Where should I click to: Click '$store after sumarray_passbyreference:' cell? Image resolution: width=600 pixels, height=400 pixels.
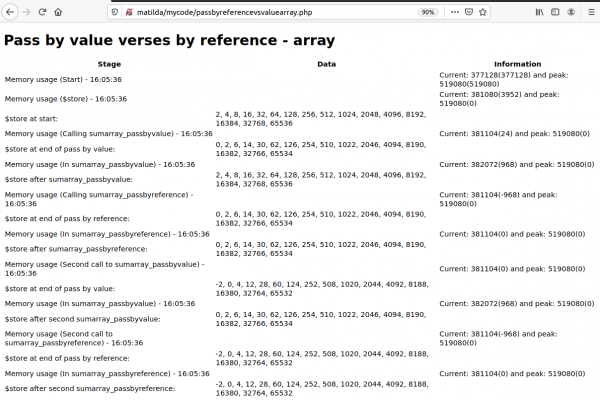pyautogui.click(x=76, y=249)
